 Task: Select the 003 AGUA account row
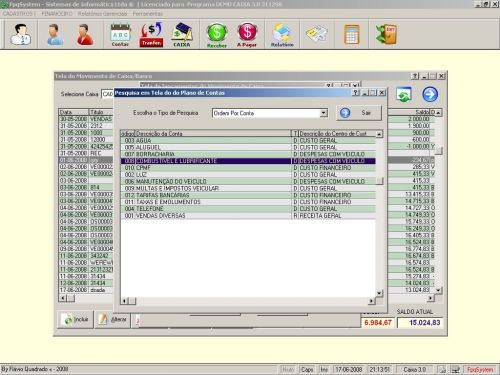pos(248,140)
